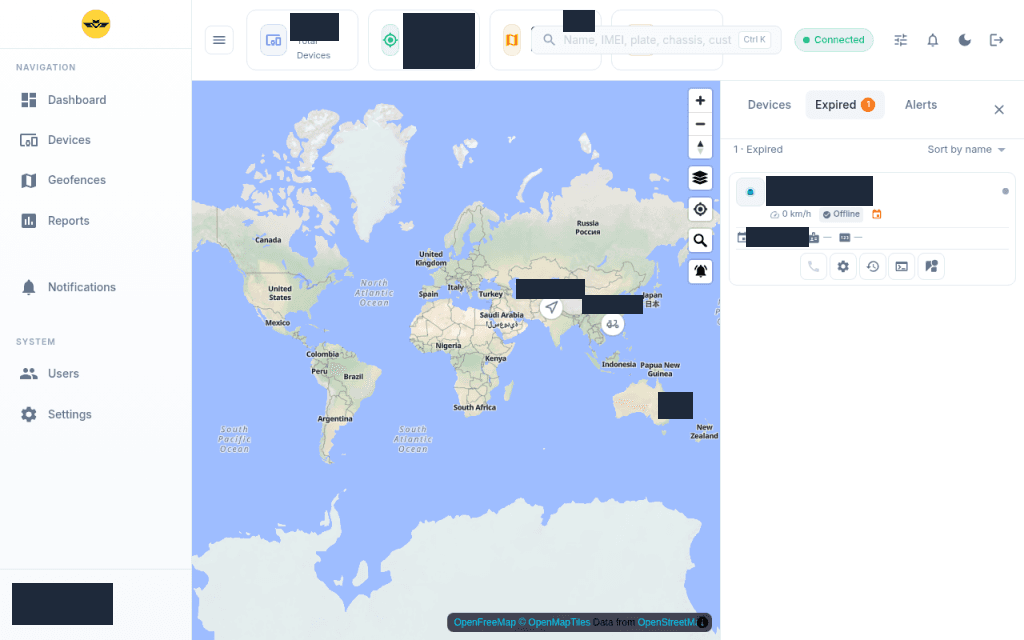
Task: Open the OpenFreeMap attribution link
Action: click(x=485, y=622)
